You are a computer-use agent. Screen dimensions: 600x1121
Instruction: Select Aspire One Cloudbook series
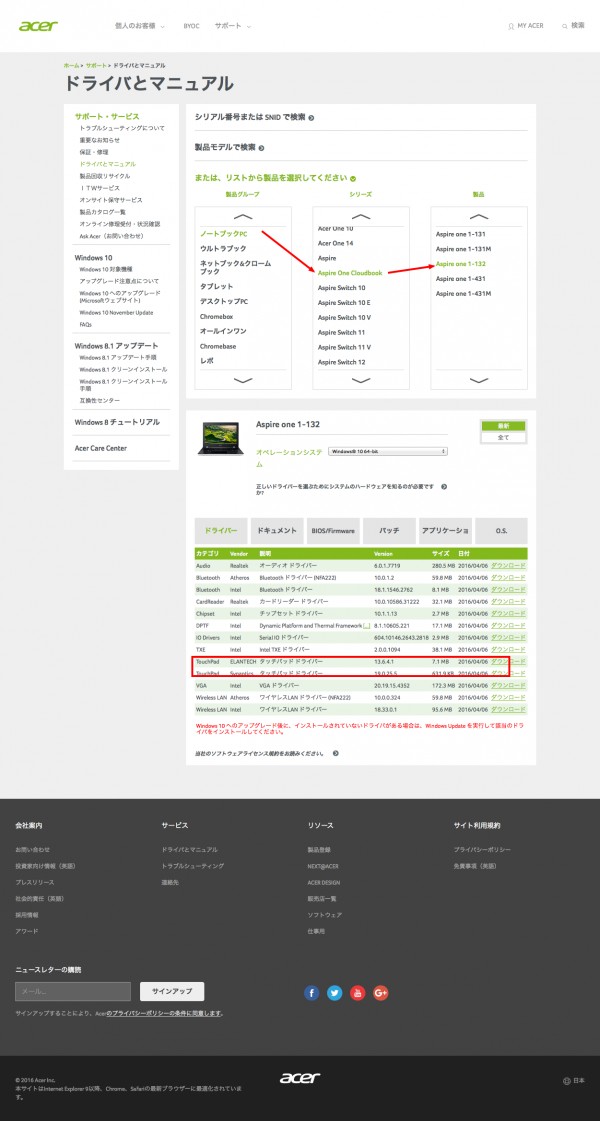point(350,272)
